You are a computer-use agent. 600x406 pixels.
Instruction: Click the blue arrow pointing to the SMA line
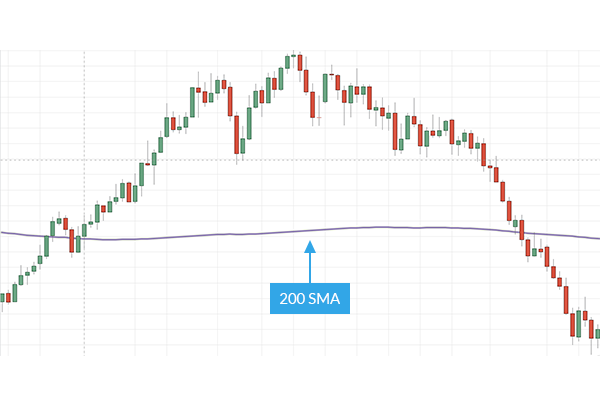(310, 260)
